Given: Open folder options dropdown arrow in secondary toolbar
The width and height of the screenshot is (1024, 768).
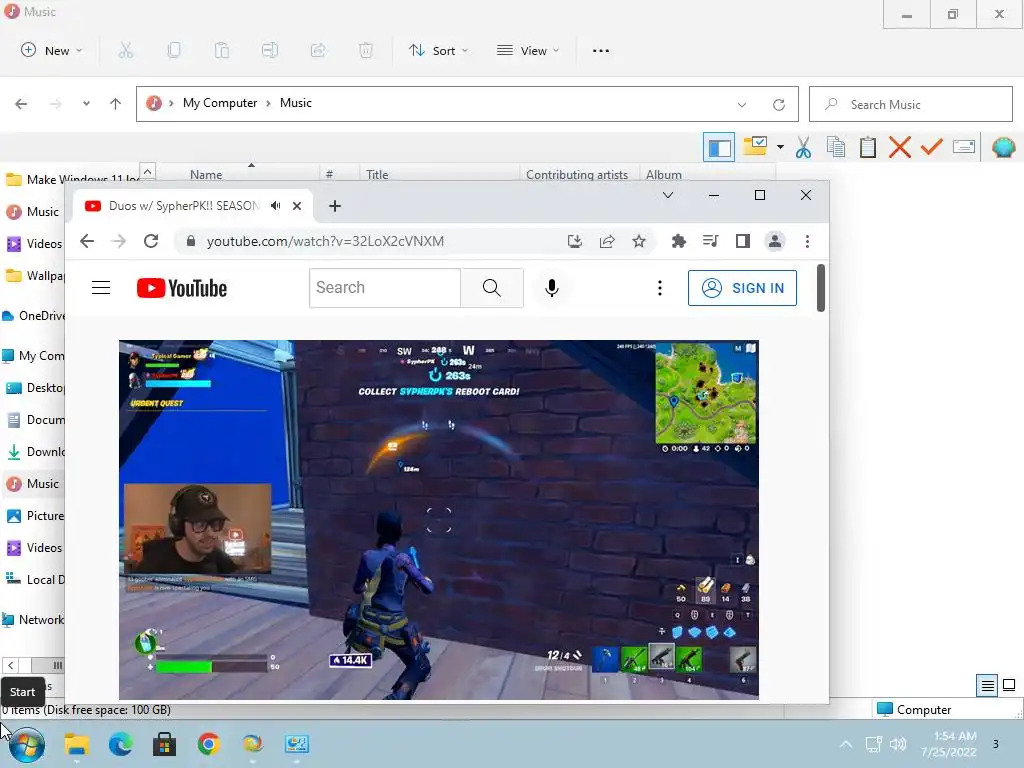Looking at the screenshot, I should point(780,147).
